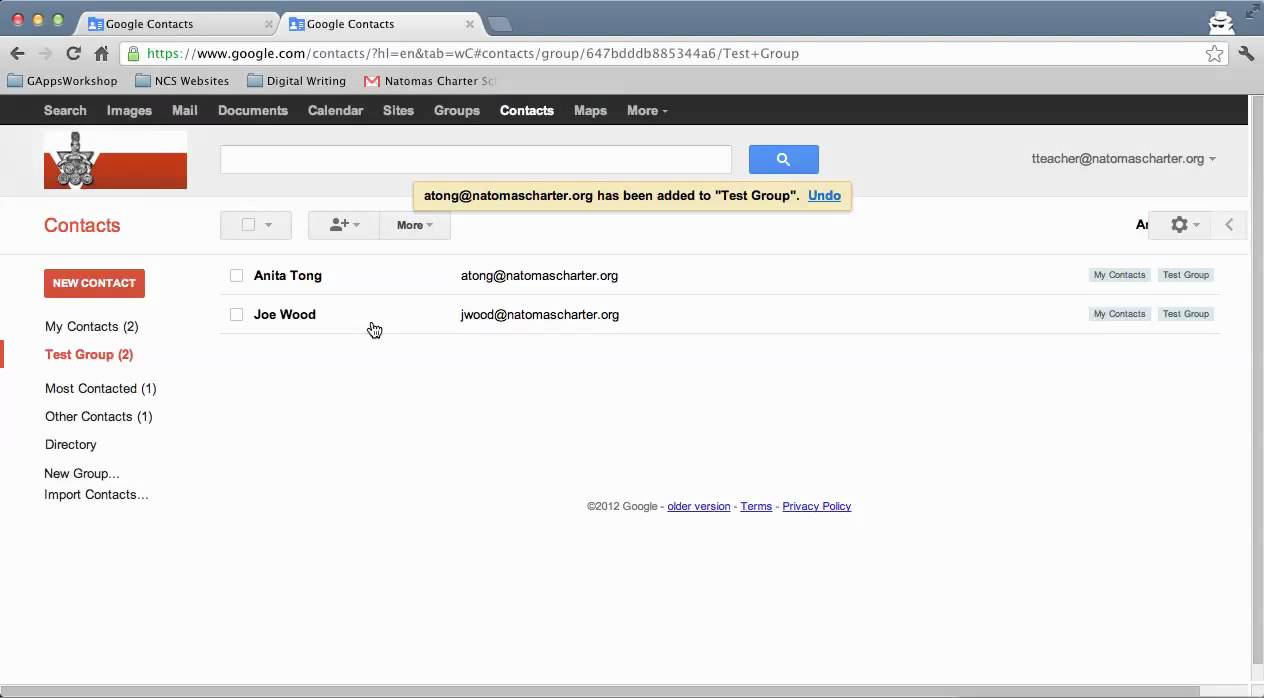Open Maps from the top bar

[x=590, y=110]
